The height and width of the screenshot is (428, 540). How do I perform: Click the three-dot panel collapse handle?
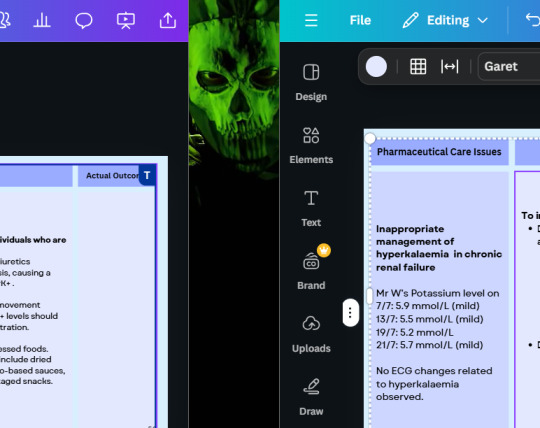point(350,312)
